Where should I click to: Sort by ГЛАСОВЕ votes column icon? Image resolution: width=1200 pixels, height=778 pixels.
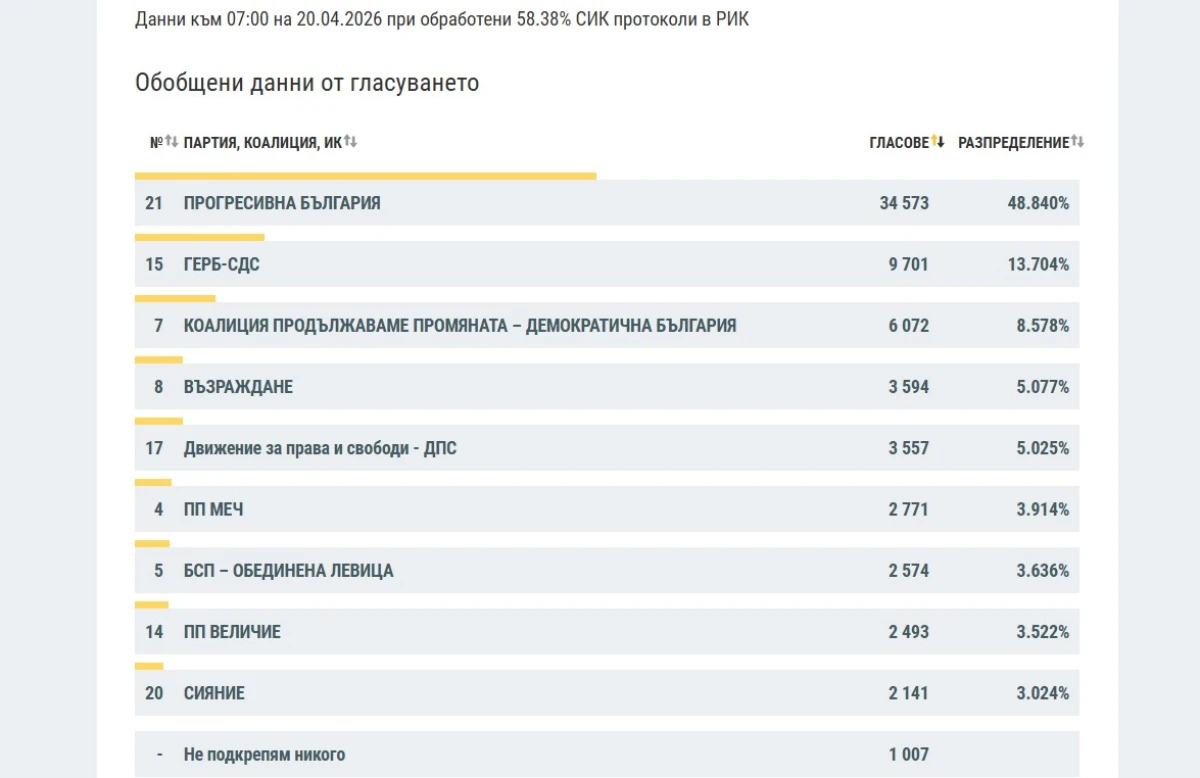pyautogui.click(x=938, y=142)
